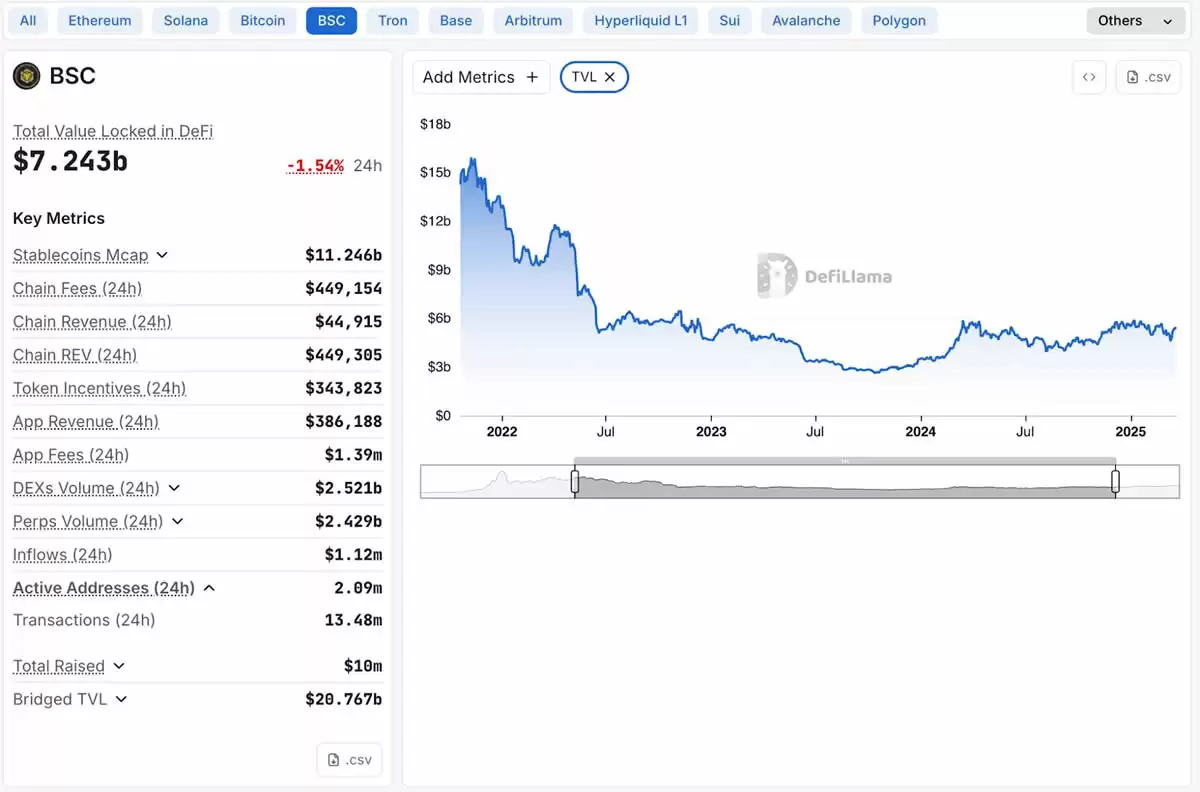Click the plus icon next to Add Metrics

pyautogui.click(x=531, y=77)
